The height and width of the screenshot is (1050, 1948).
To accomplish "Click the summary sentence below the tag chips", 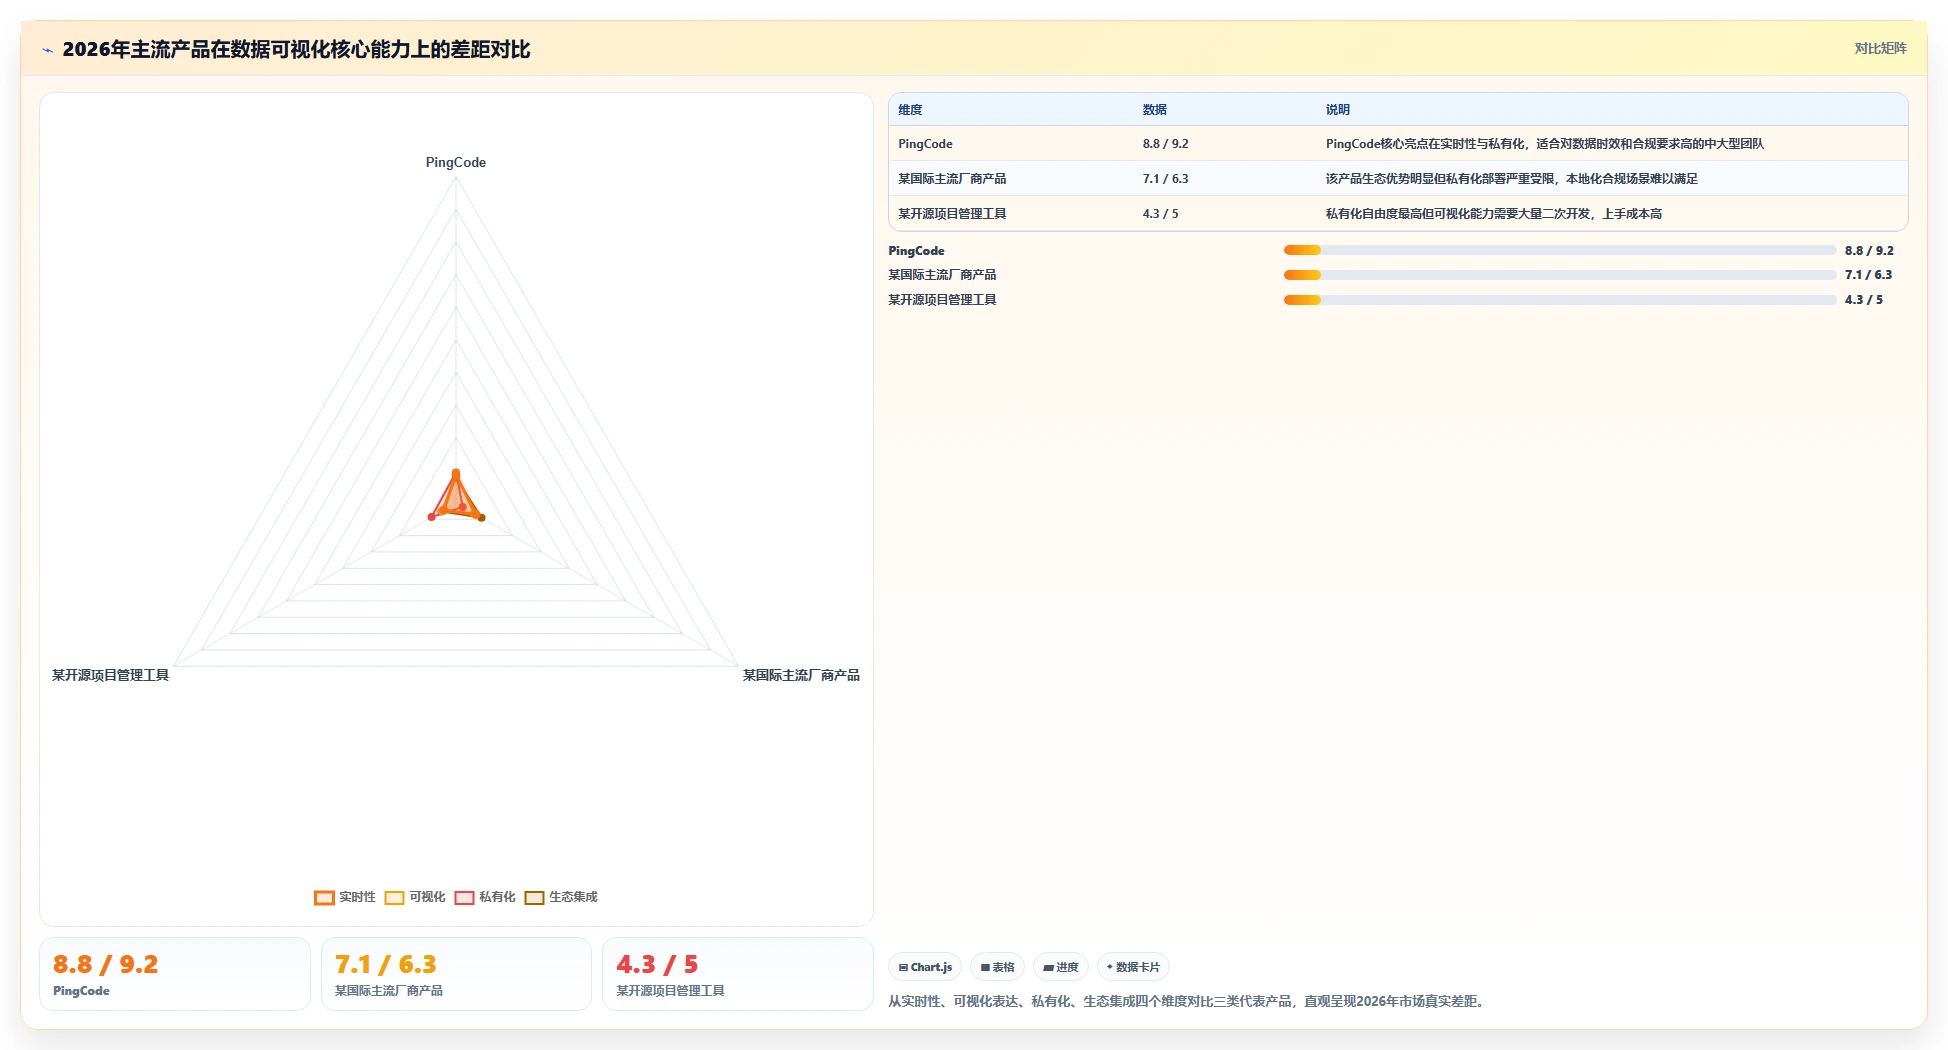I will coord(1188,1001).
